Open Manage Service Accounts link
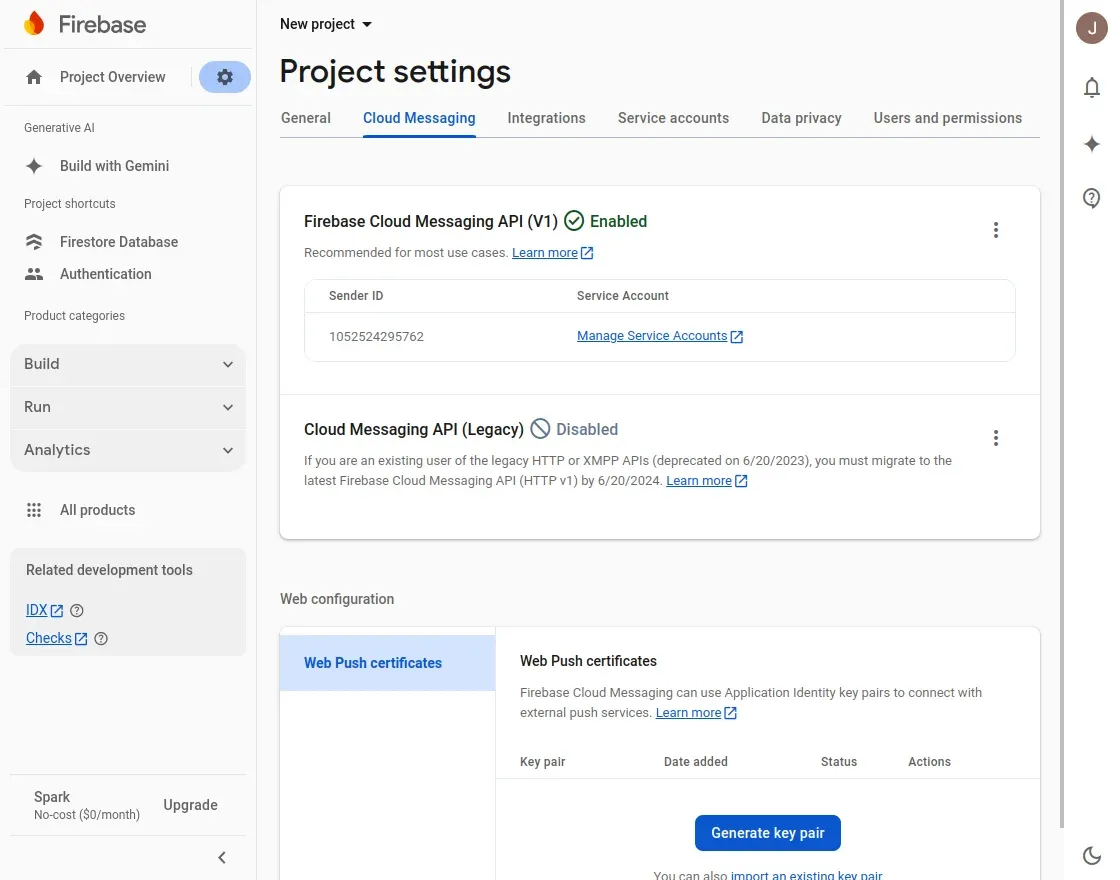The height and width of the screenshot is (880, 1120). click(x=652, y=336)
